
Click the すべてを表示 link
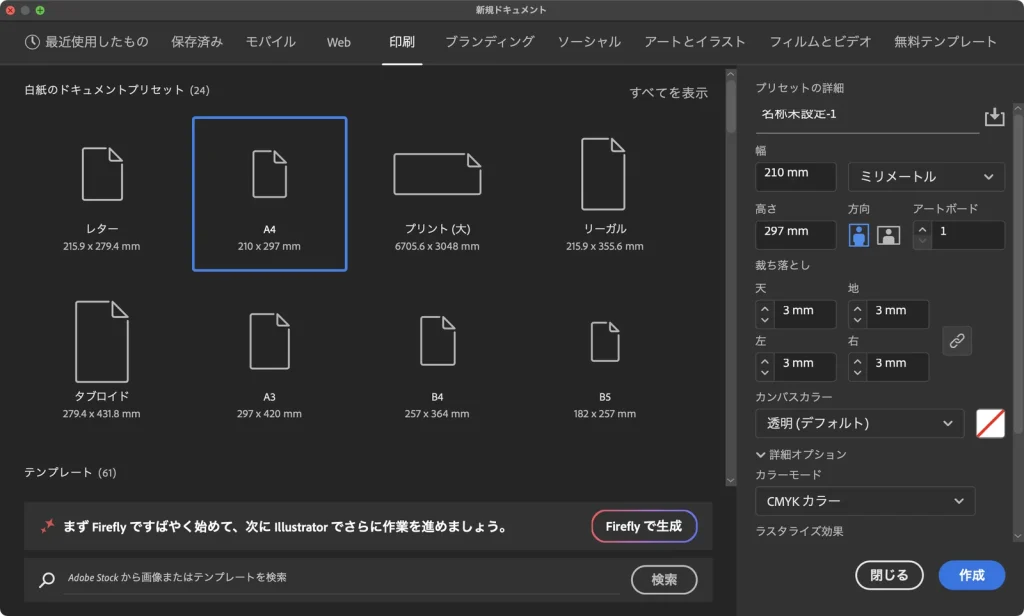point(669,93)
